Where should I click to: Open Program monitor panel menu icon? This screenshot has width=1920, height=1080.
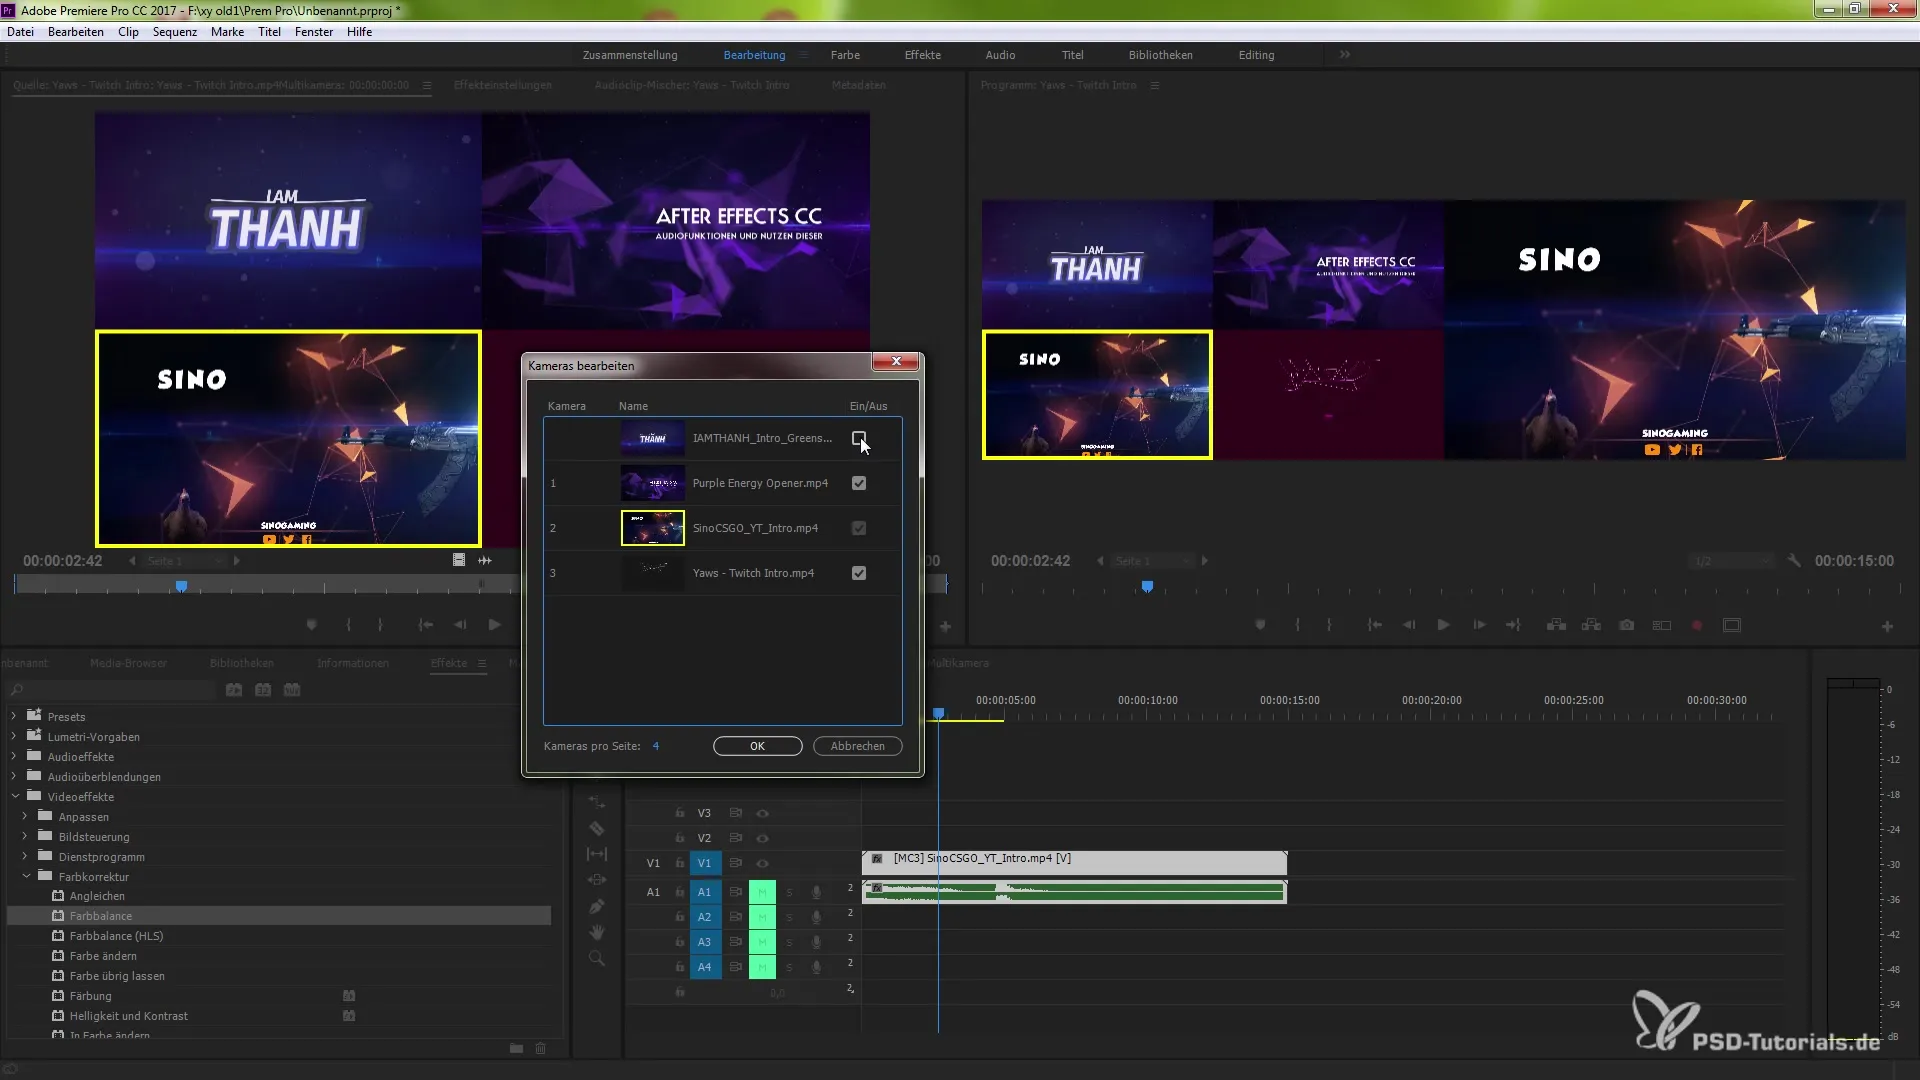click(1154, 85)
